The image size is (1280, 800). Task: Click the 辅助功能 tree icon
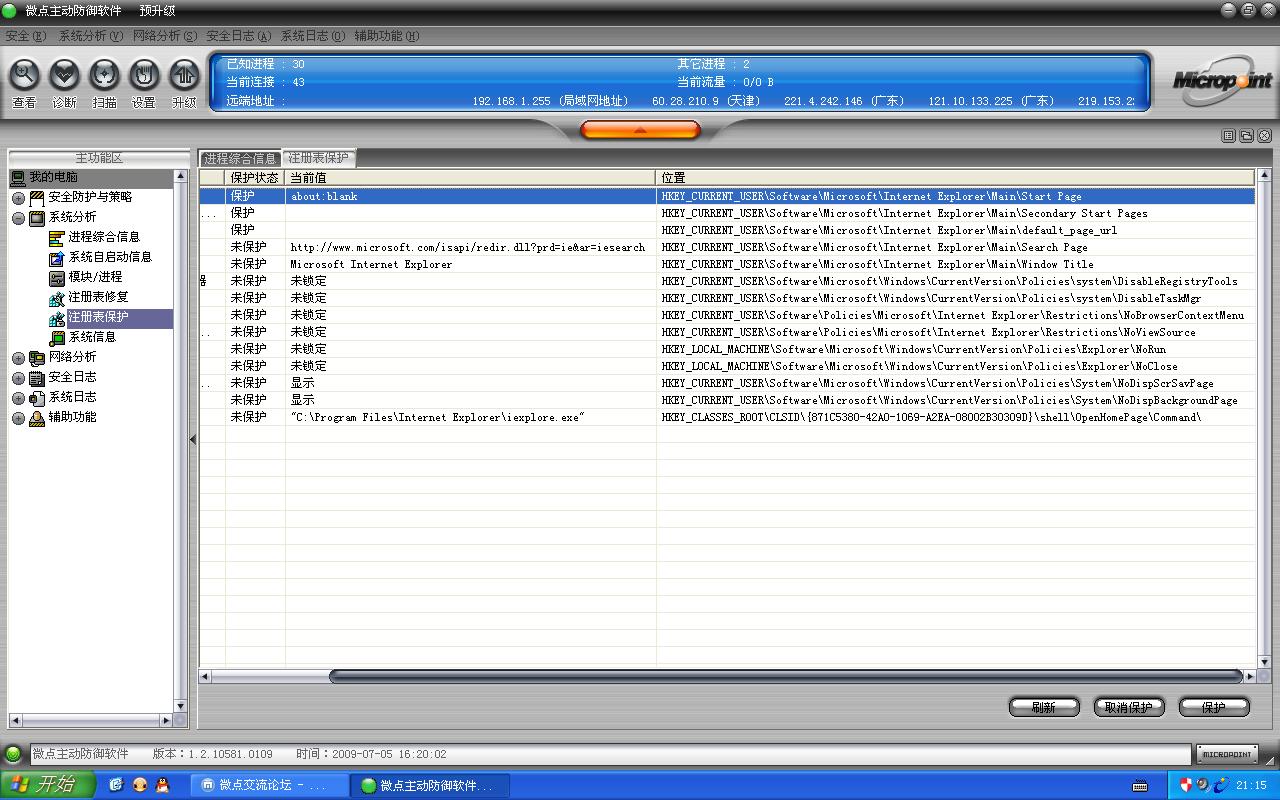pyautogui.click(x=37, y=418)
